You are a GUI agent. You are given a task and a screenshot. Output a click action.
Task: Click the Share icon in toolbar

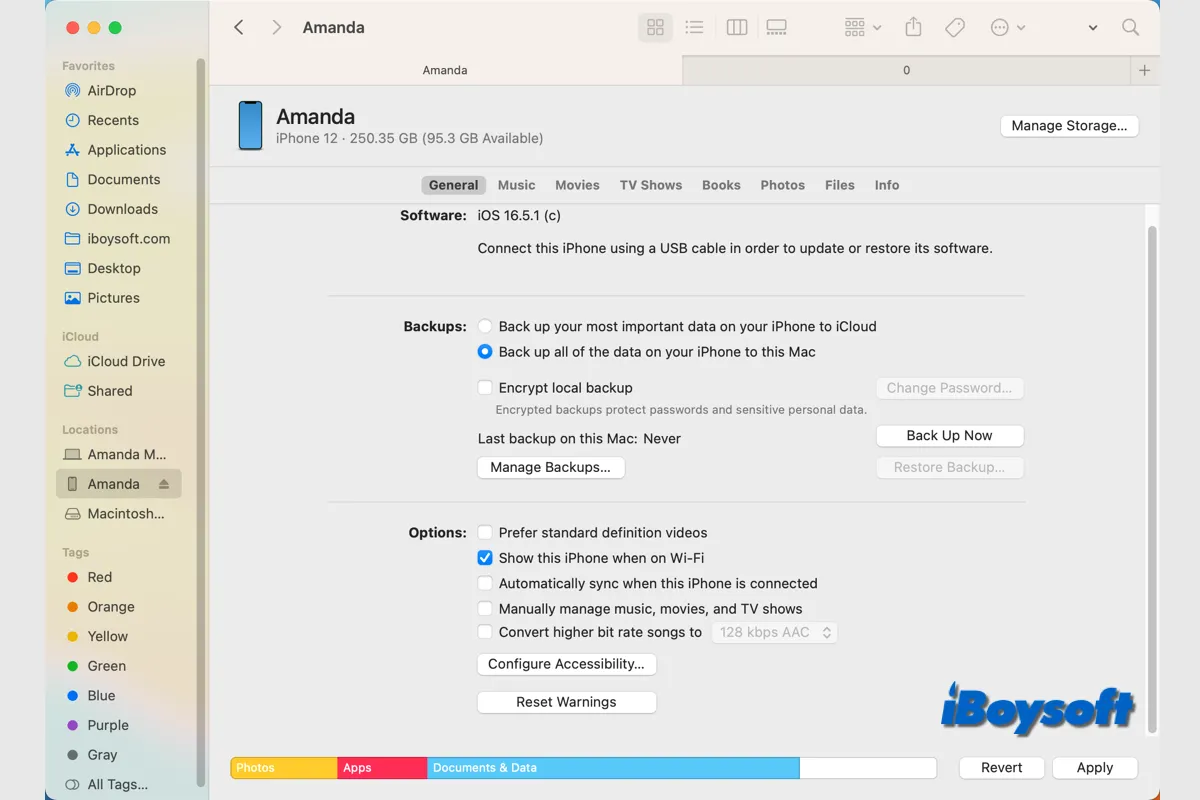(913, 28)
